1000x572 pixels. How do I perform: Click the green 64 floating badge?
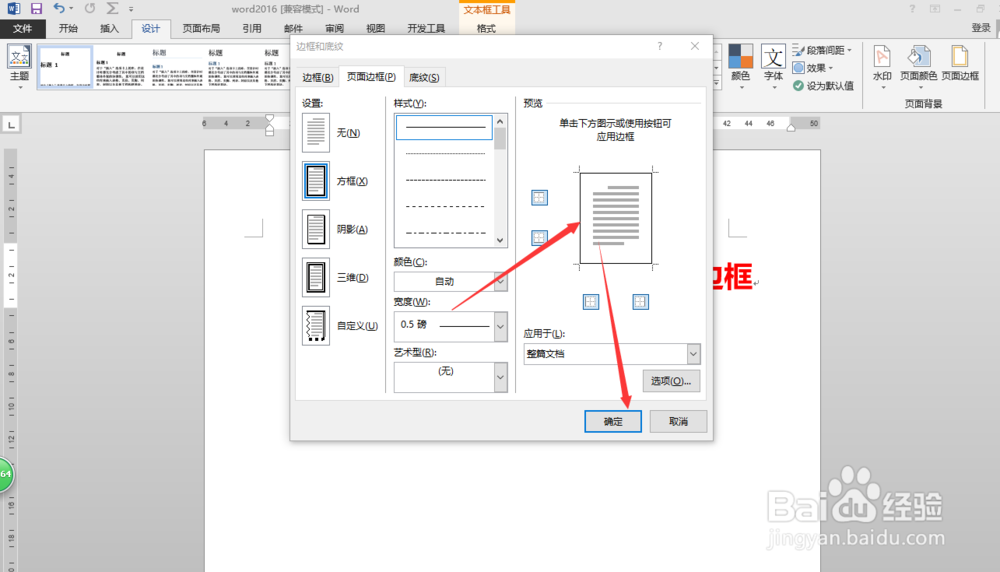coord(5,474)
